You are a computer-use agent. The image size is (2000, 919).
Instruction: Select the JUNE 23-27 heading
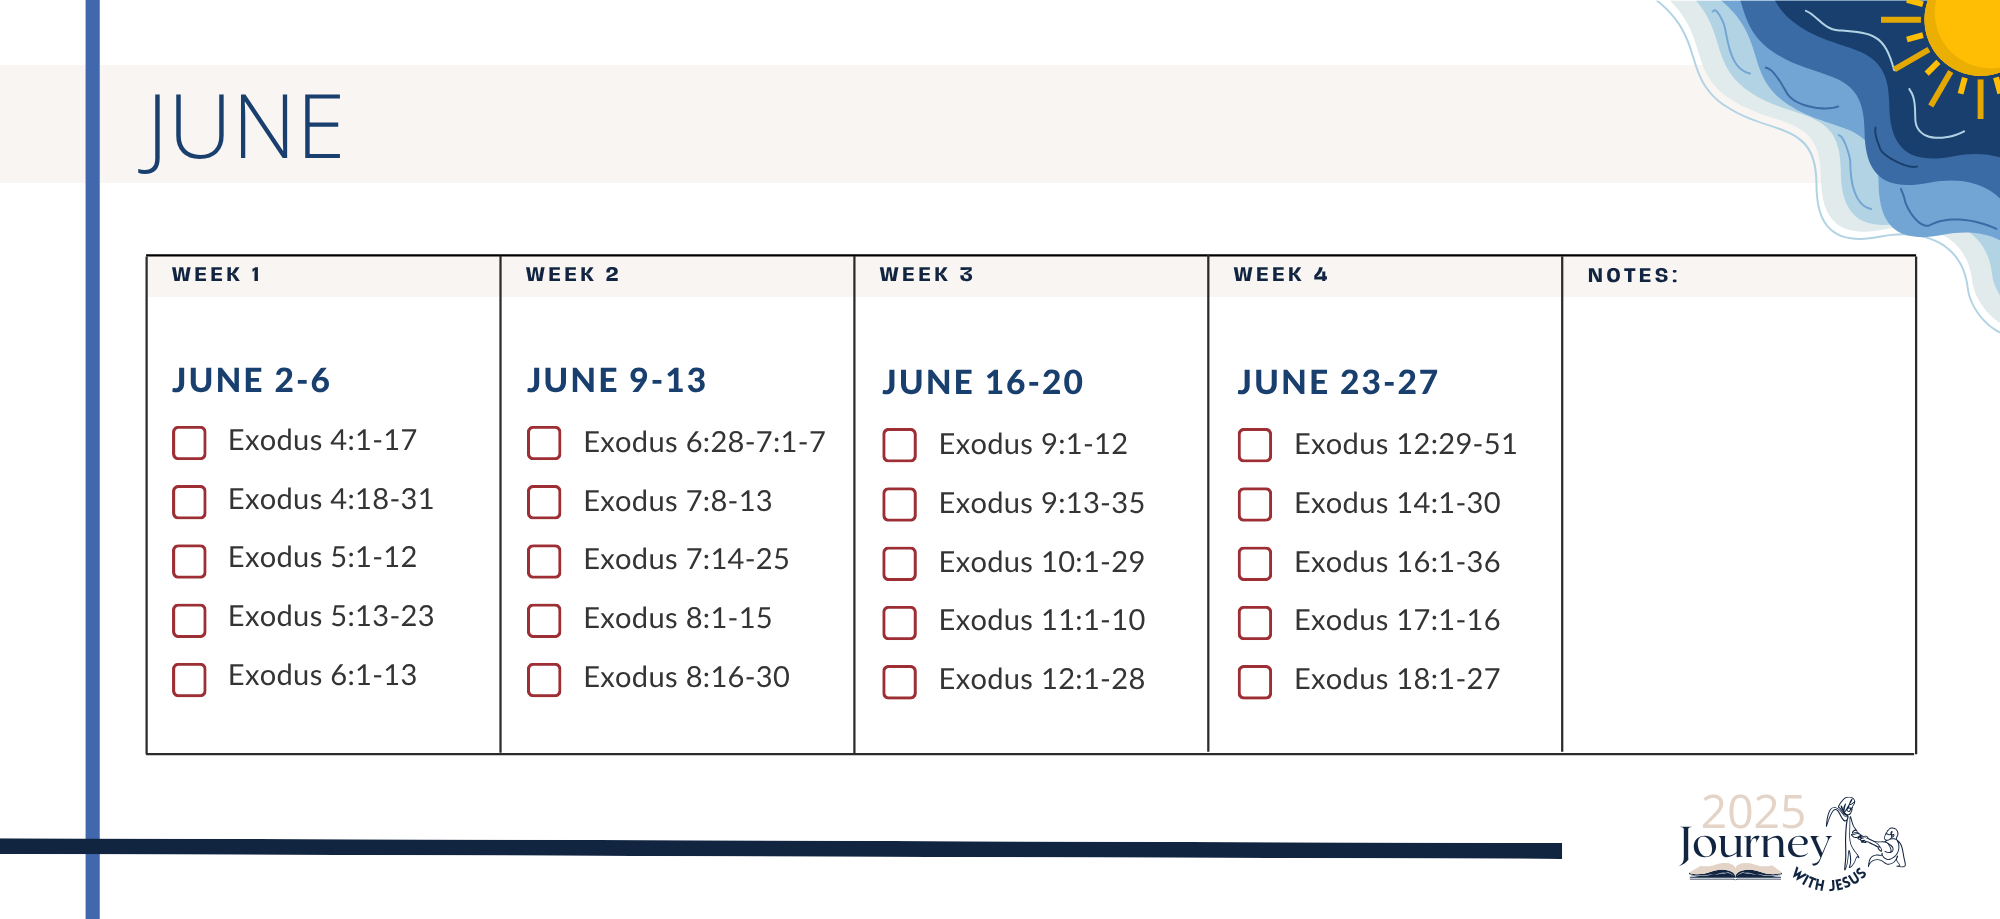coord(1337,382)
